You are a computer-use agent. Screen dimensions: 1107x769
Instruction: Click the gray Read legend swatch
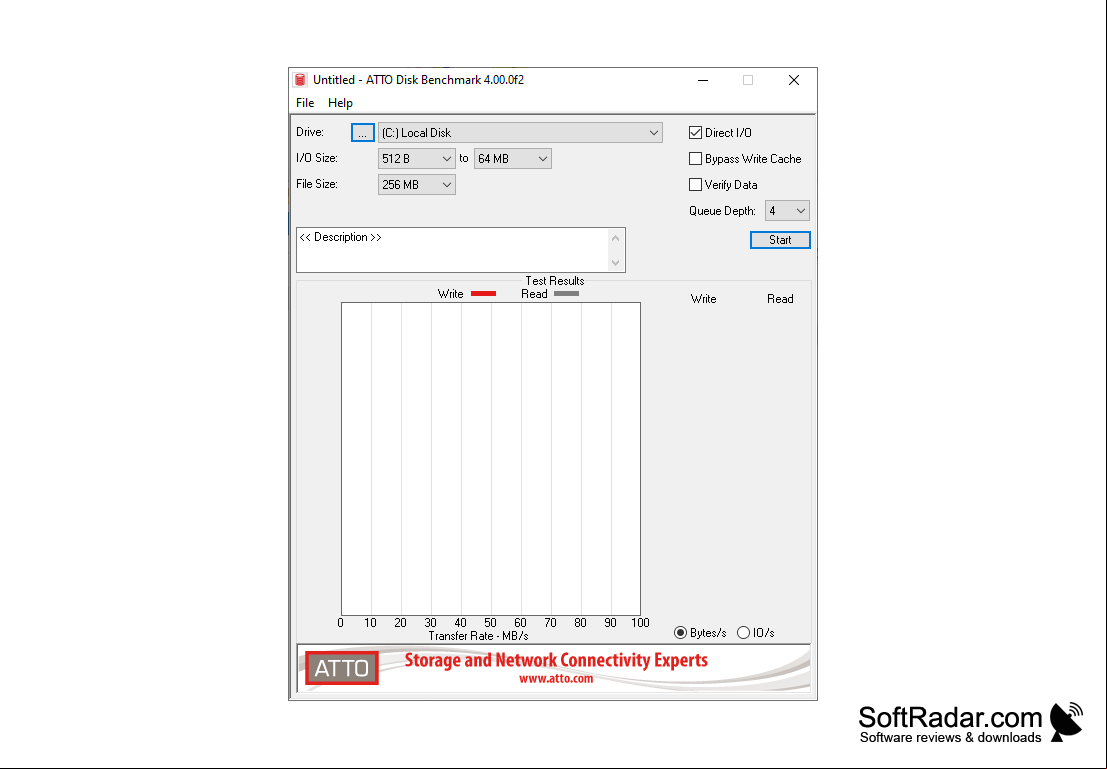[x=566, y=294]
